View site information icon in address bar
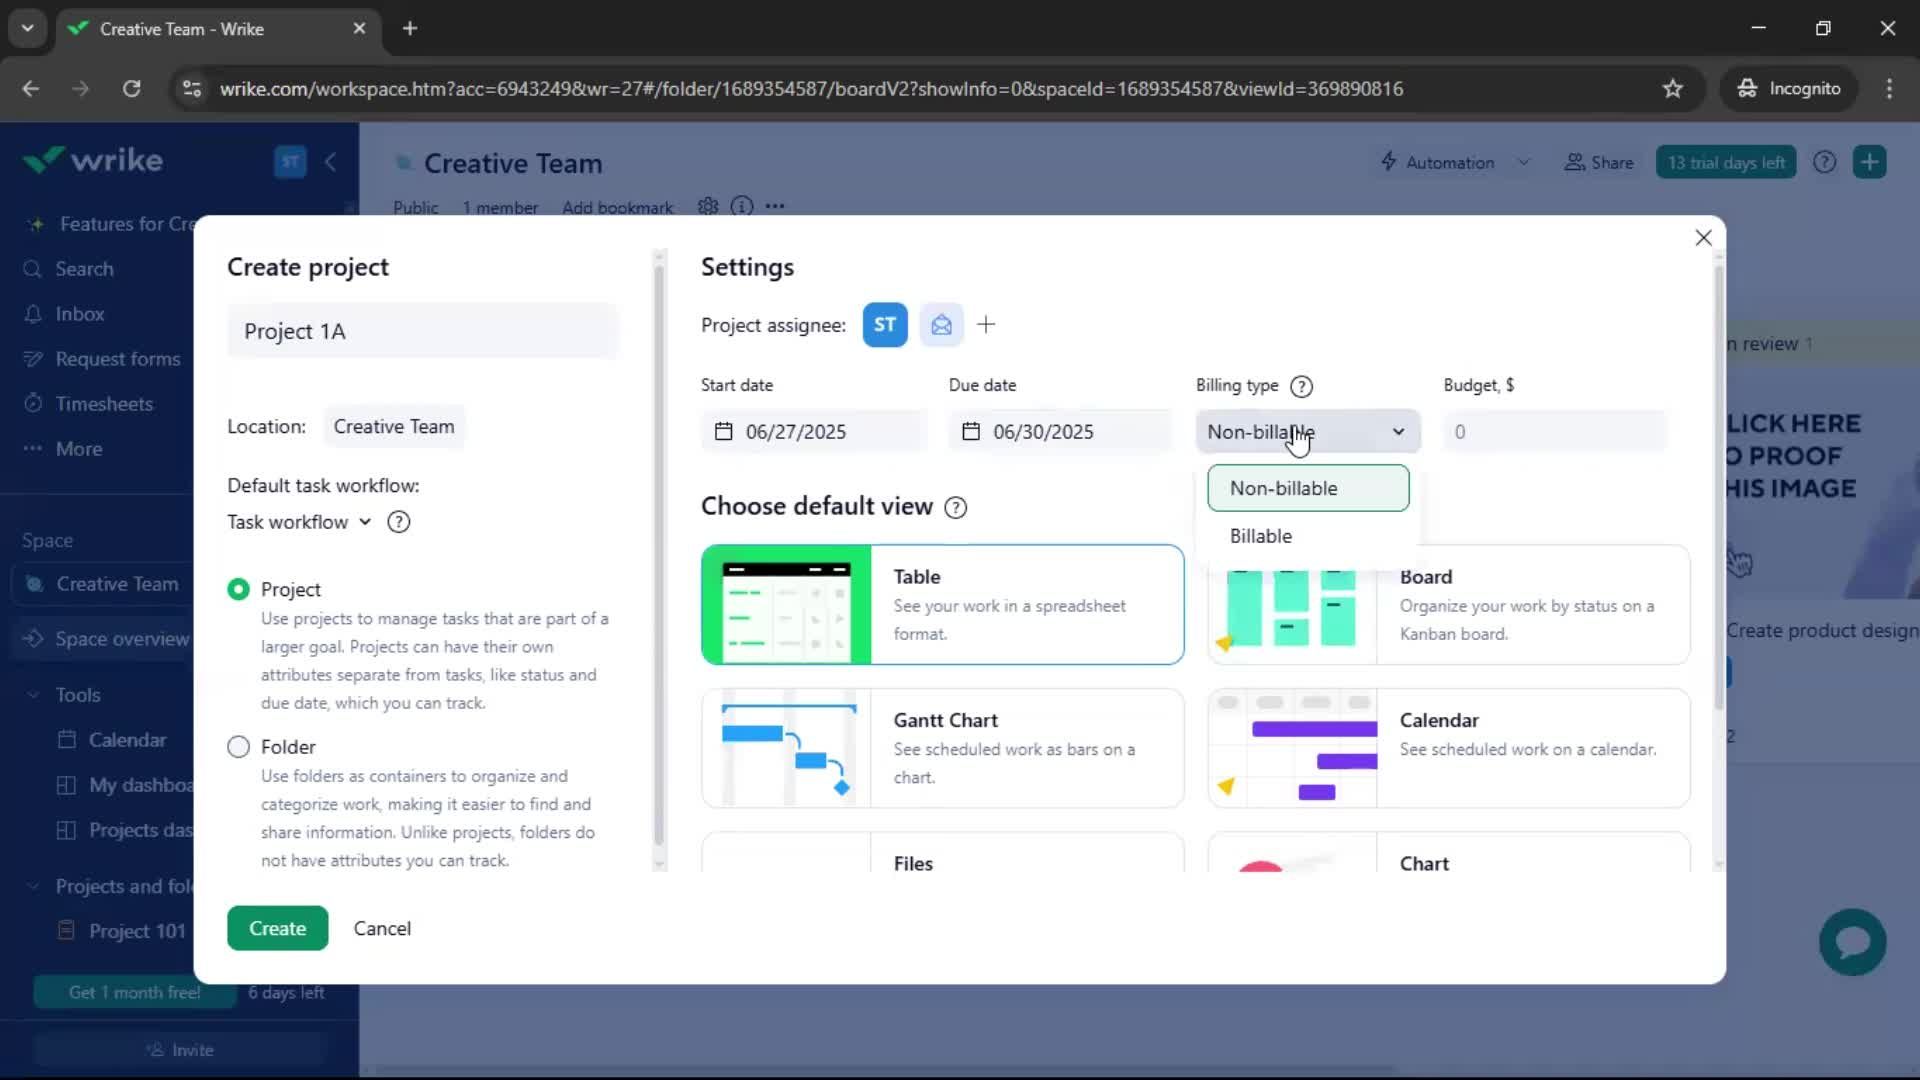Viewport: 1920px width, 1080px height. tap(191, 89)
